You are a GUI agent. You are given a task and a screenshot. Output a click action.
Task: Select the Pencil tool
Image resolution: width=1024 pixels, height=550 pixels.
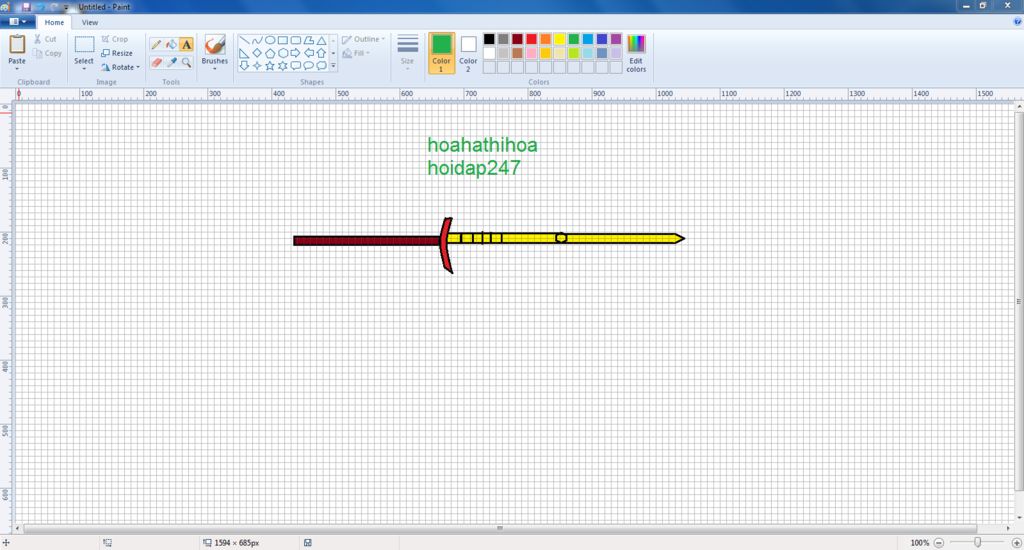coord(156,44)
